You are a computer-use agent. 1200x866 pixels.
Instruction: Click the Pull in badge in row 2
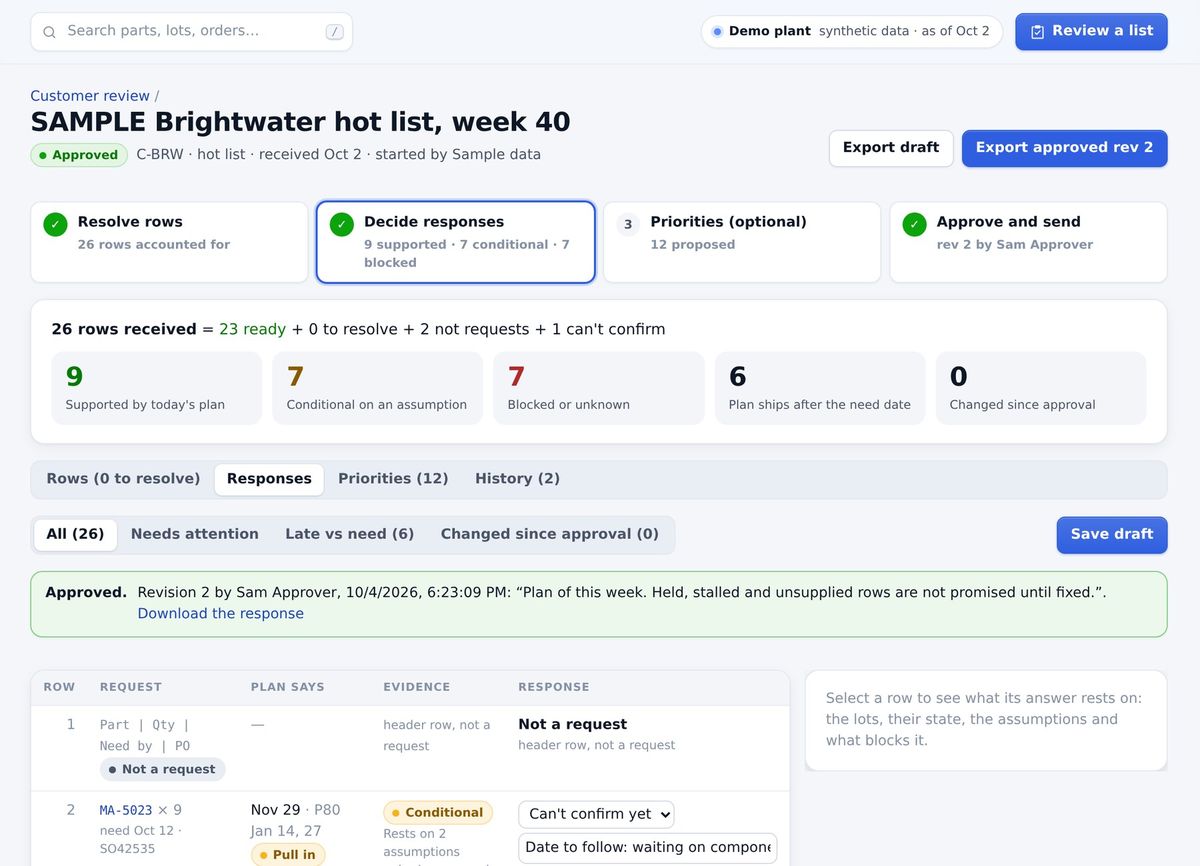(x=288, y=855)
